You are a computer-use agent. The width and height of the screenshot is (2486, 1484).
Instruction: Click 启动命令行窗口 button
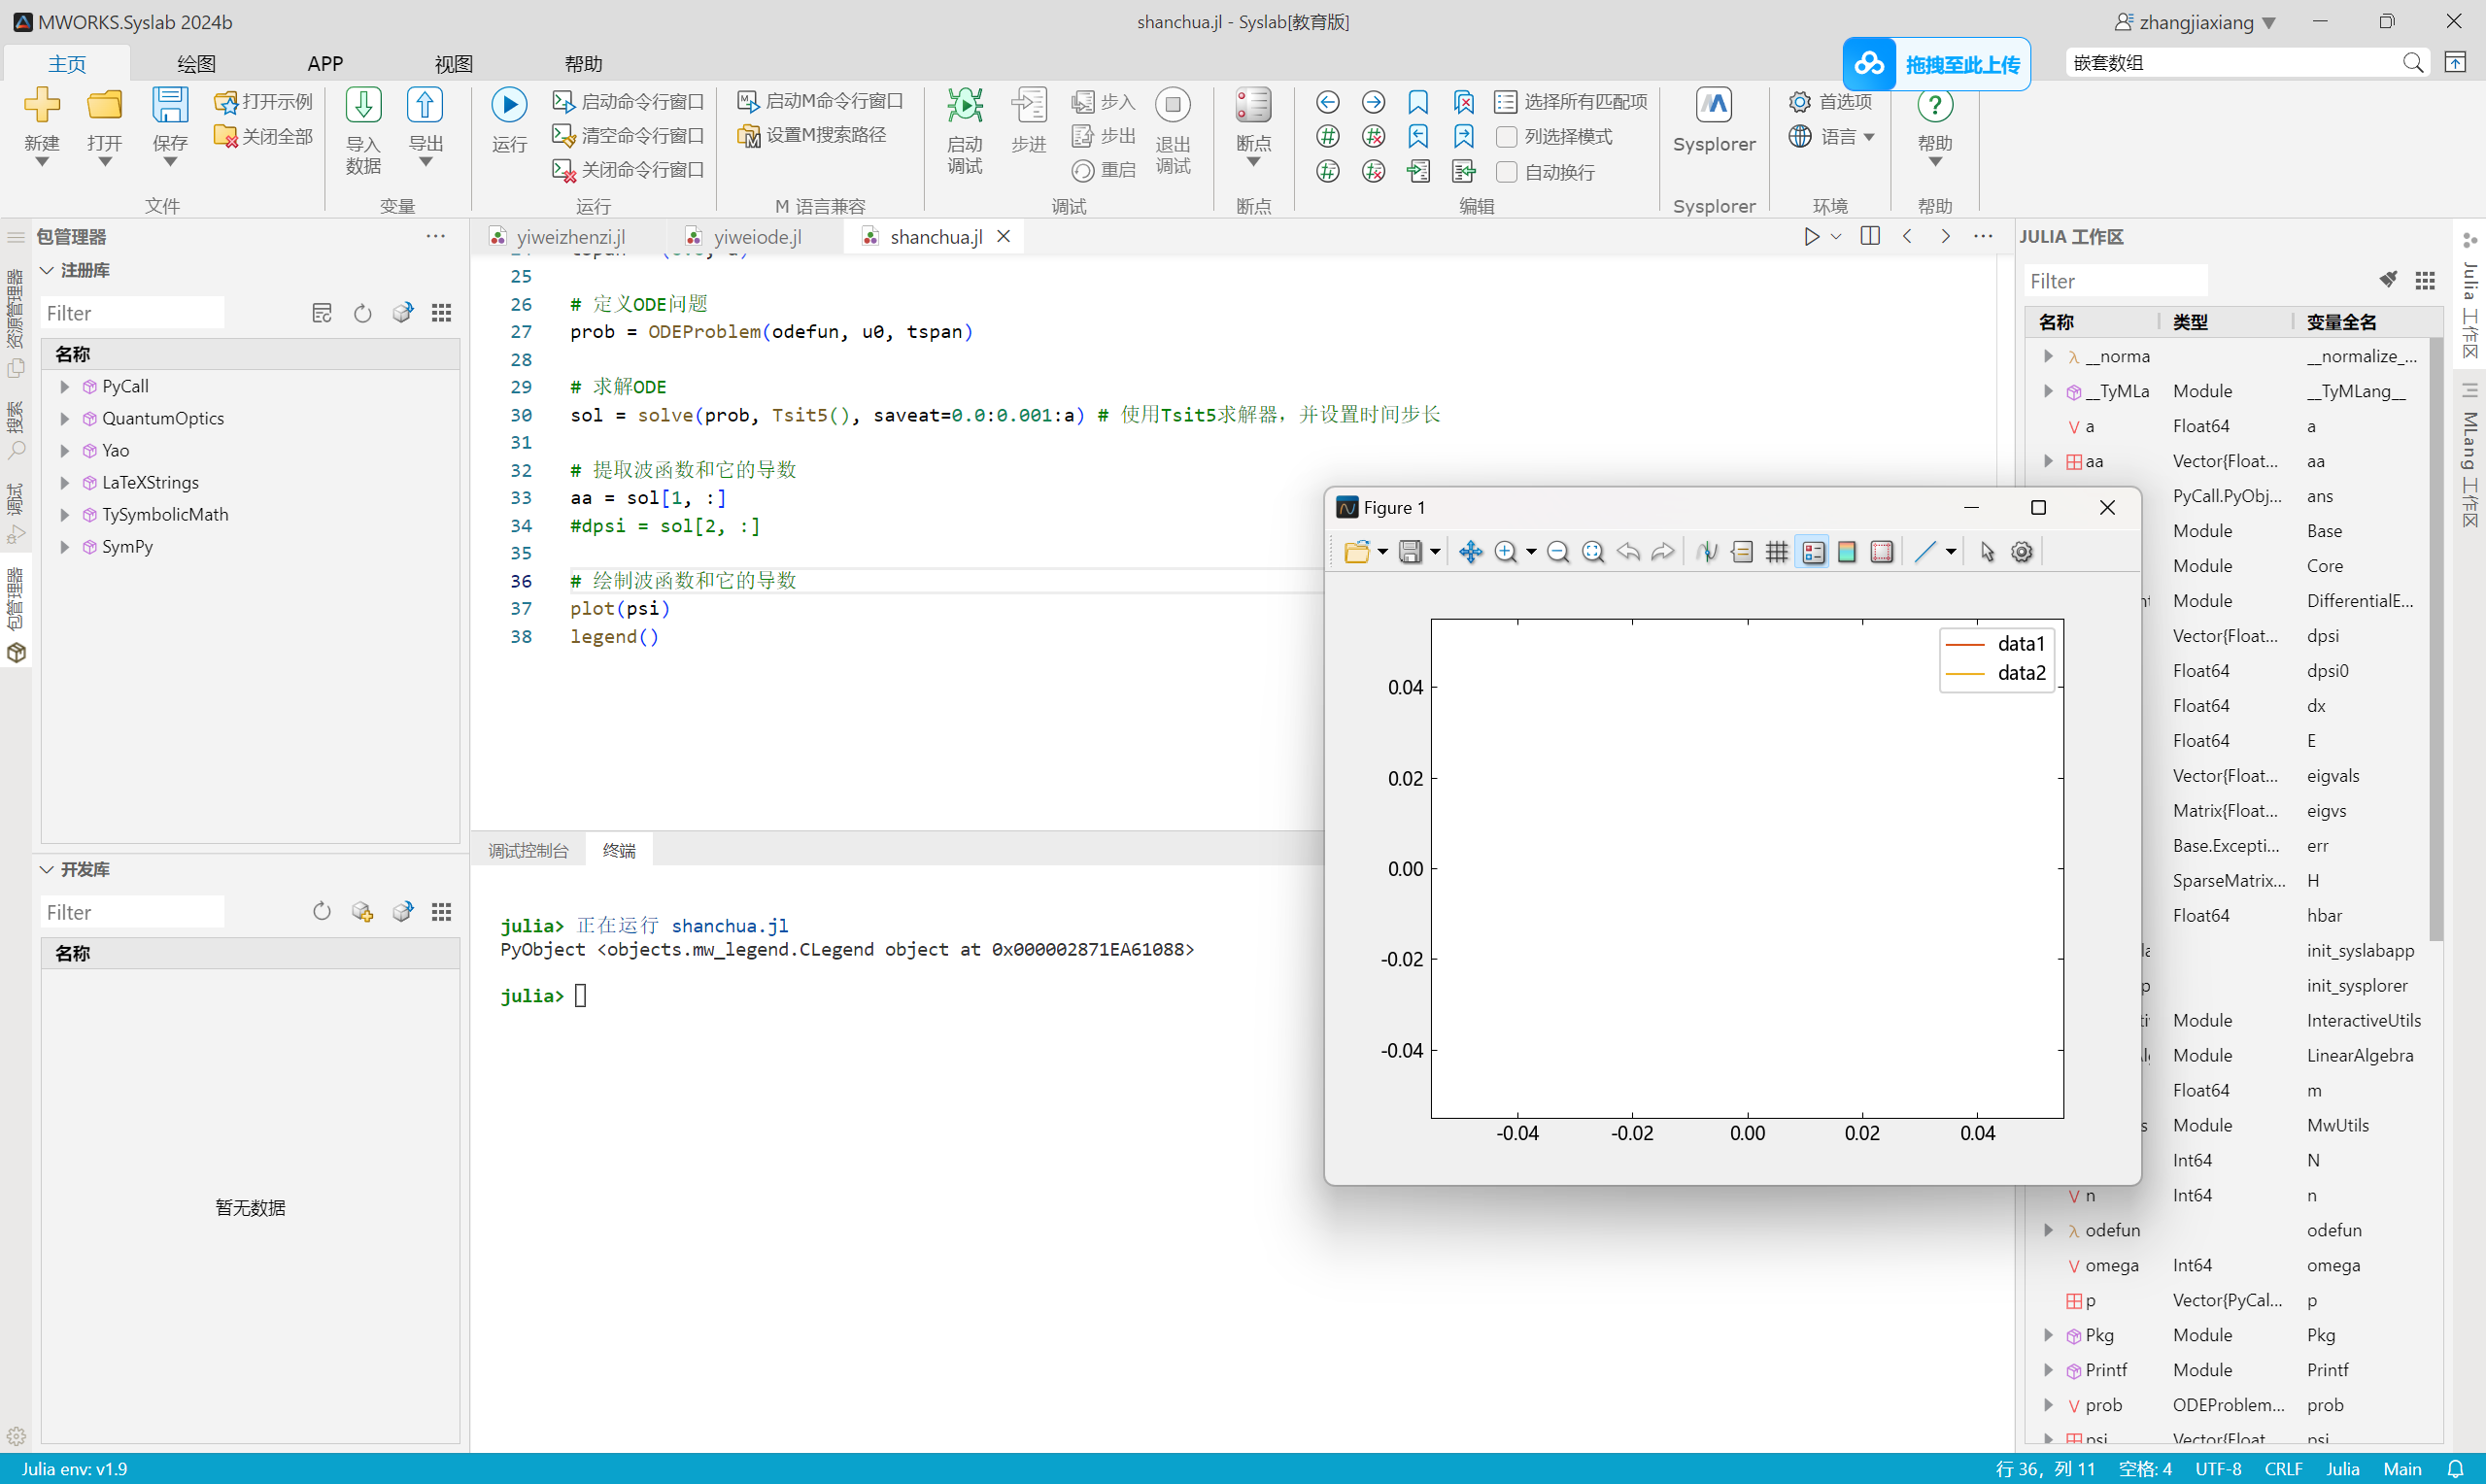629,101
